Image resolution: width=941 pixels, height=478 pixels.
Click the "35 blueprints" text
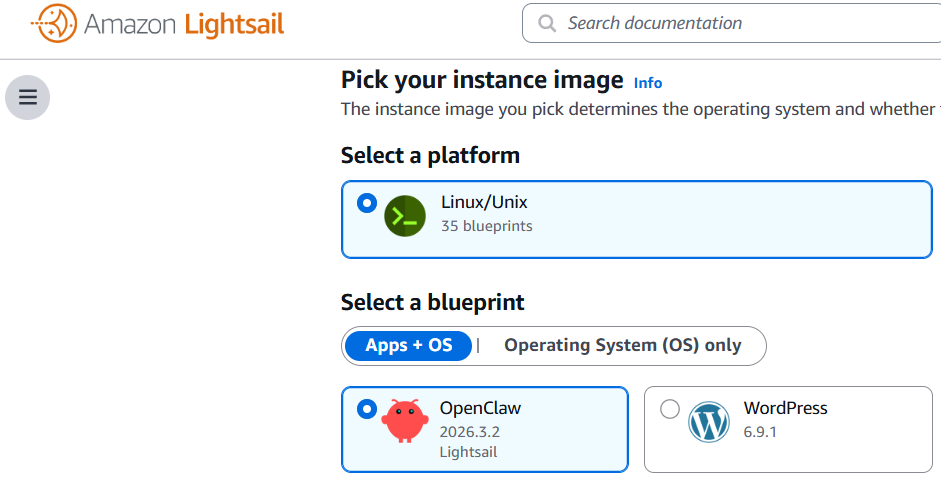tap(487, 226)
